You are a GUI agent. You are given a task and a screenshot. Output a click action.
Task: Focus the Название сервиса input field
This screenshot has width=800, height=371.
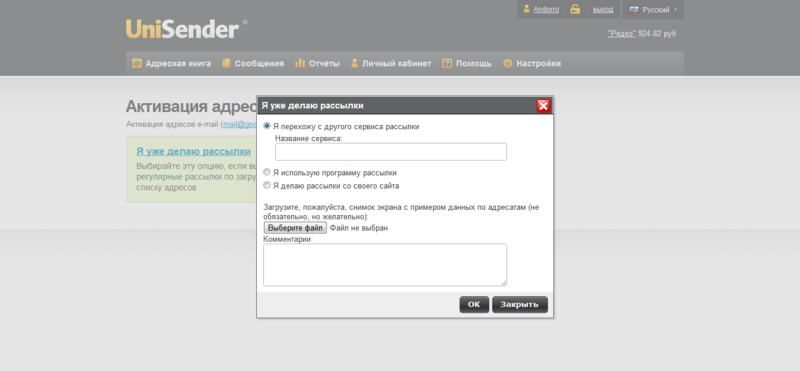(x=391, y=152)
